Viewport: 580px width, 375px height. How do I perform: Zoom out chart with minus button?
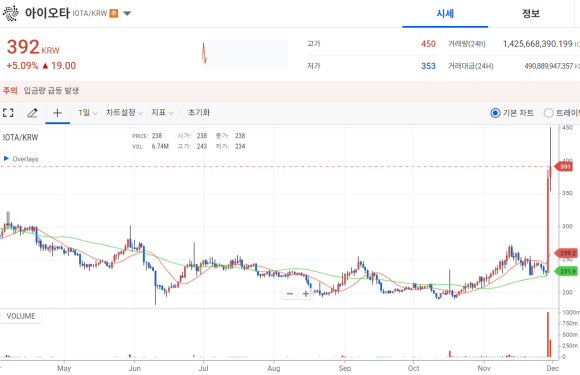tap(290, 294)
